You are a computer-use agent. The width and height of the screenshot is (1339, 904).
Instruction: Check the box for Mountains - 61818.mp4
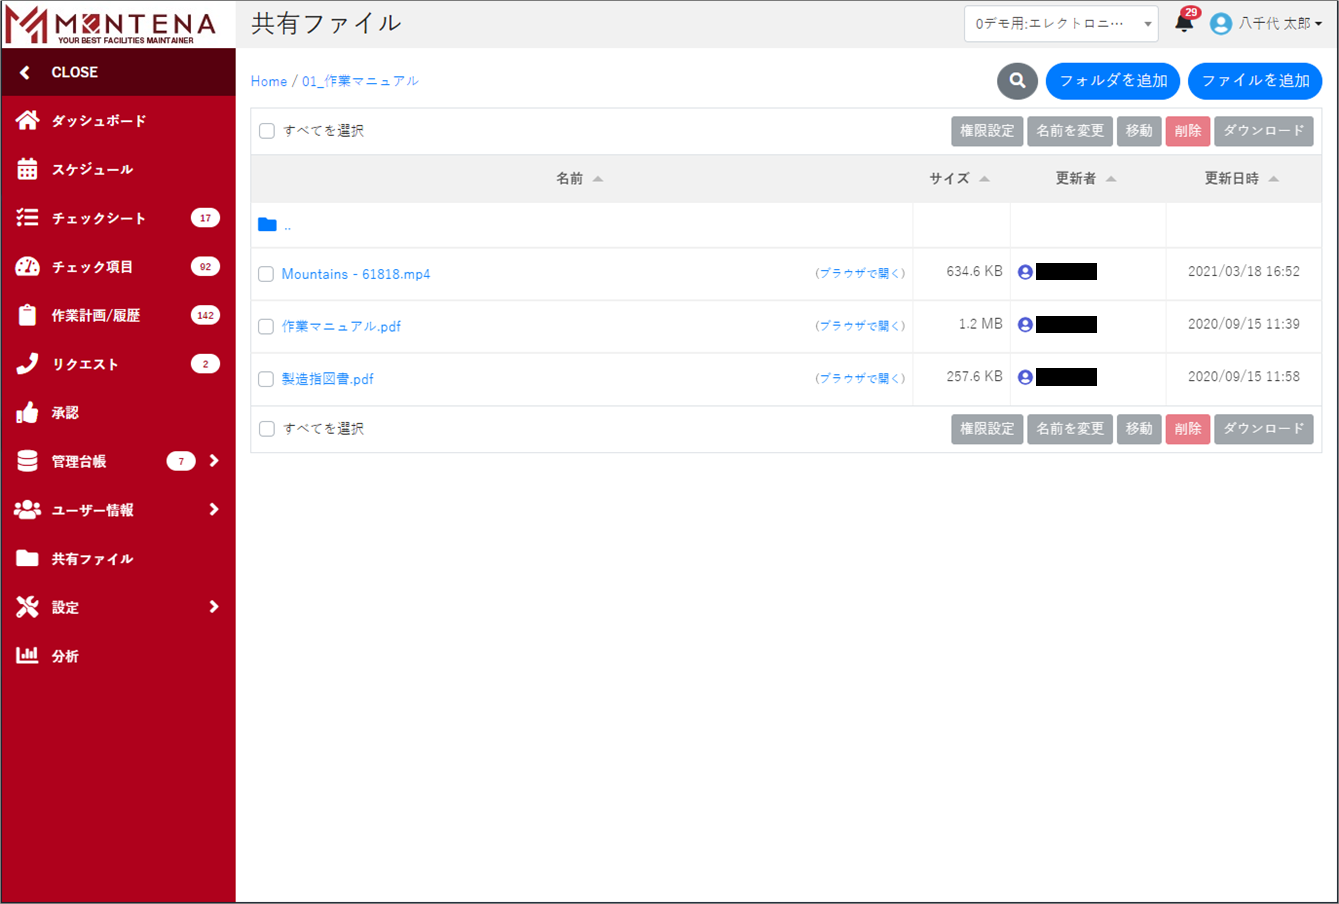point(266,274)
